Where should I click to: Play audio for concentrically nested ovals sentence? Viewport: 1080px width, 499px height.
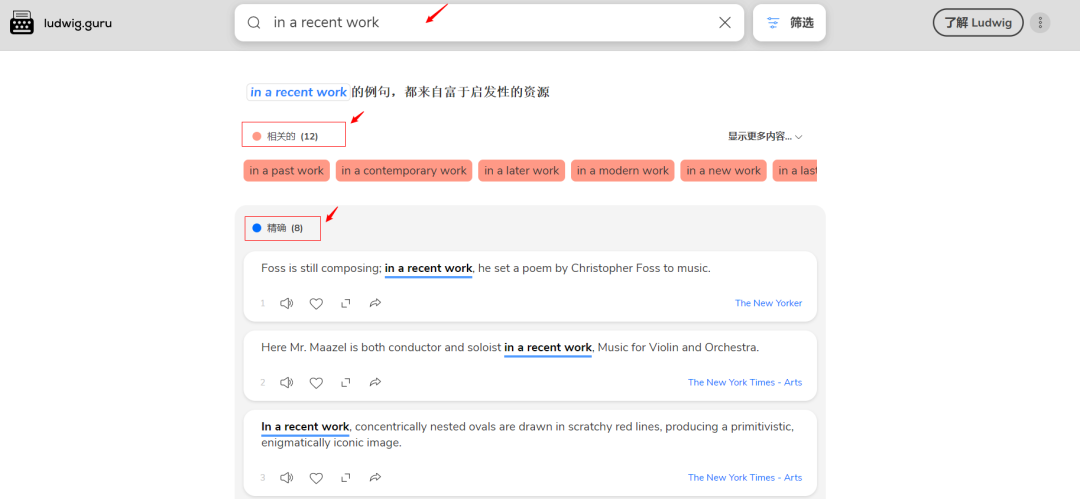(x=287, y=478)
